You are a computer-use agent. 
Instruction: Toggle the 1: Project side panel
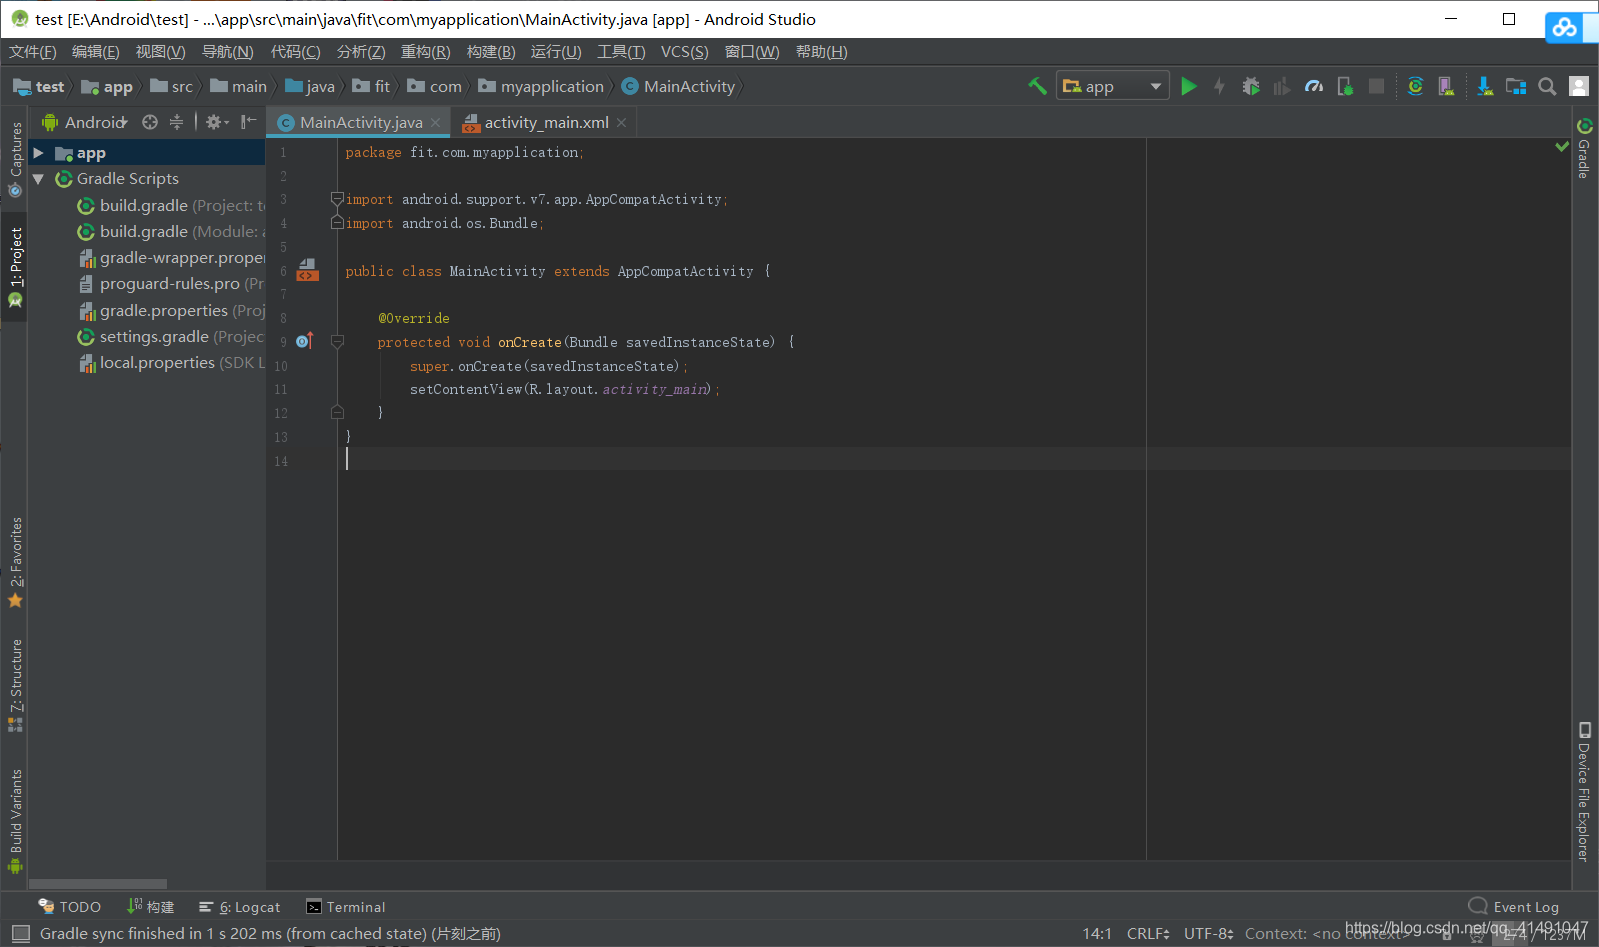15,266
